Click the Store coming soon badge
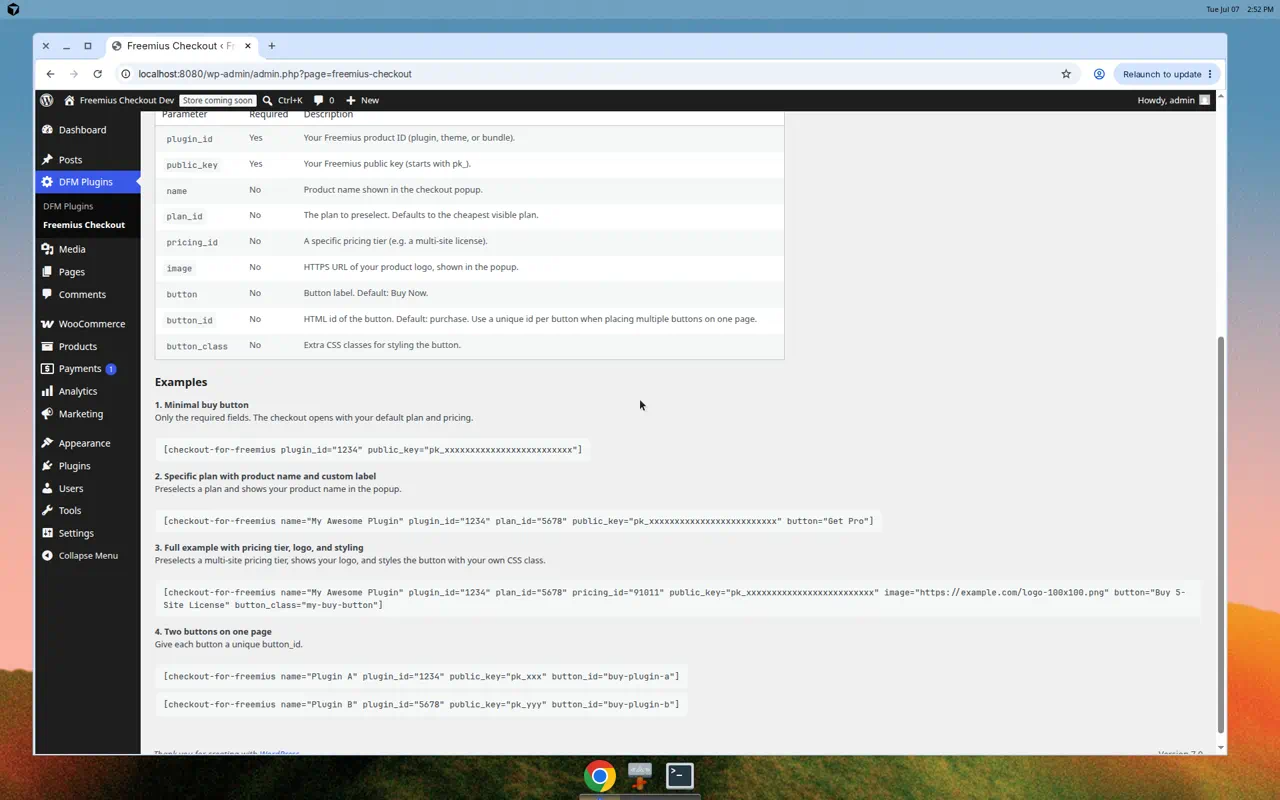1280x800 pixels. pyautogui.click(x=218, y=100)
